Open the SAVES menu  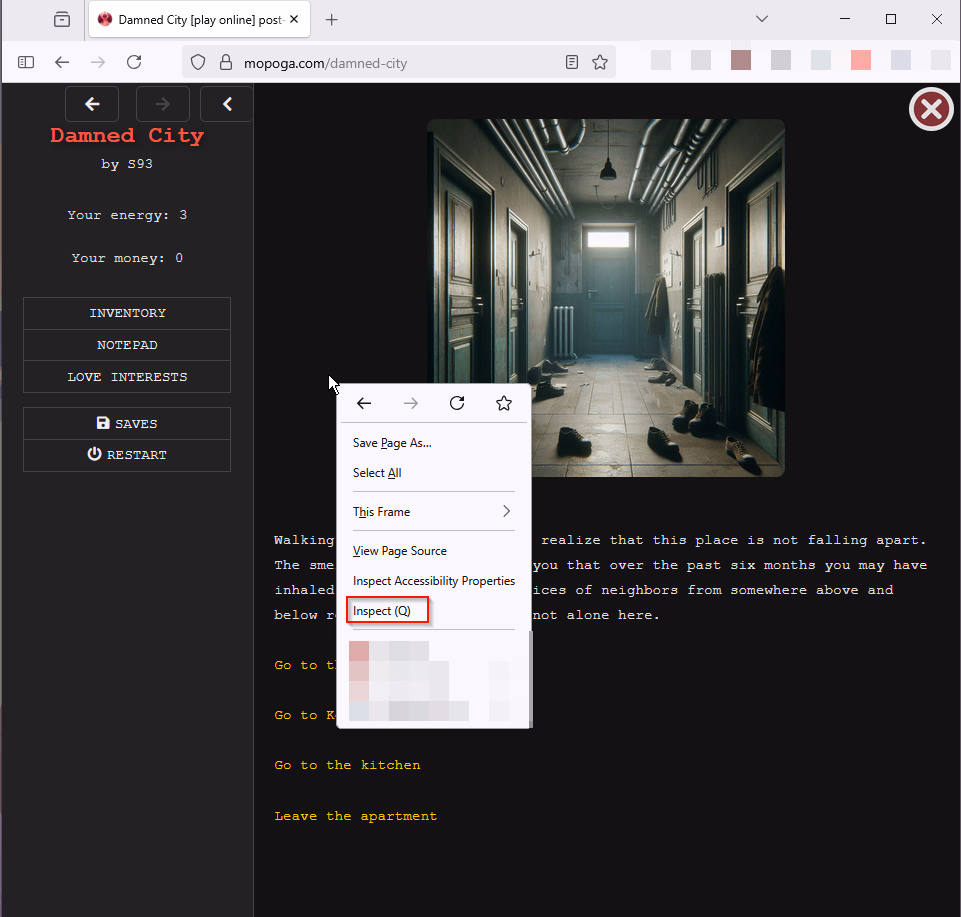click(x=127, y=424)
